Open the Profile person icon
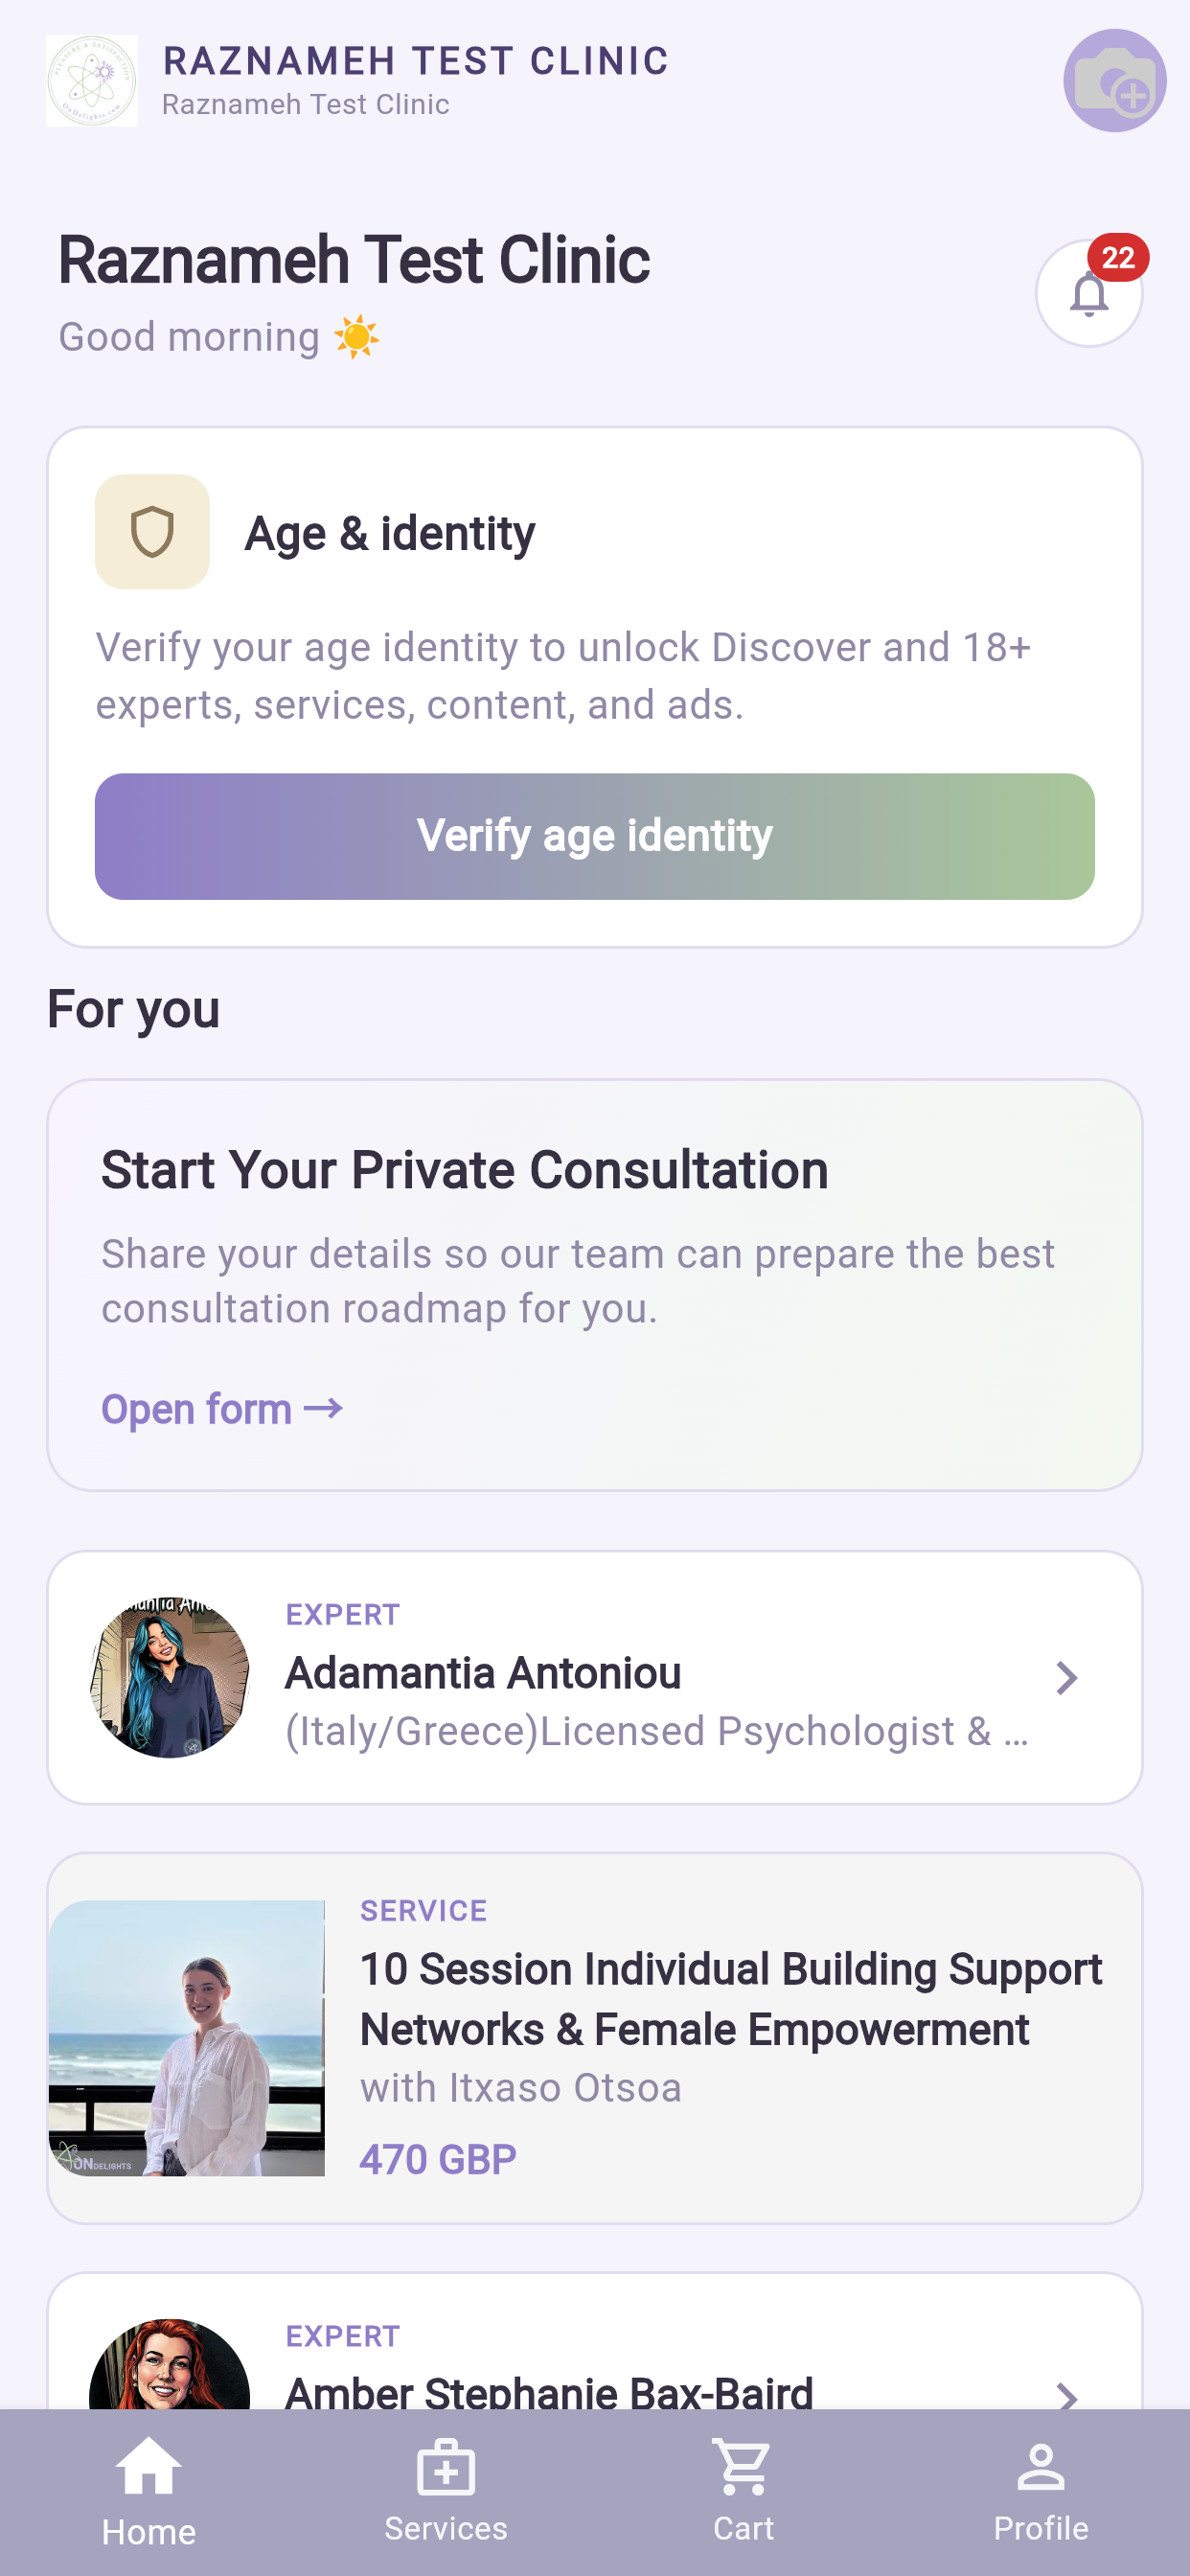 point(1041,2466)
